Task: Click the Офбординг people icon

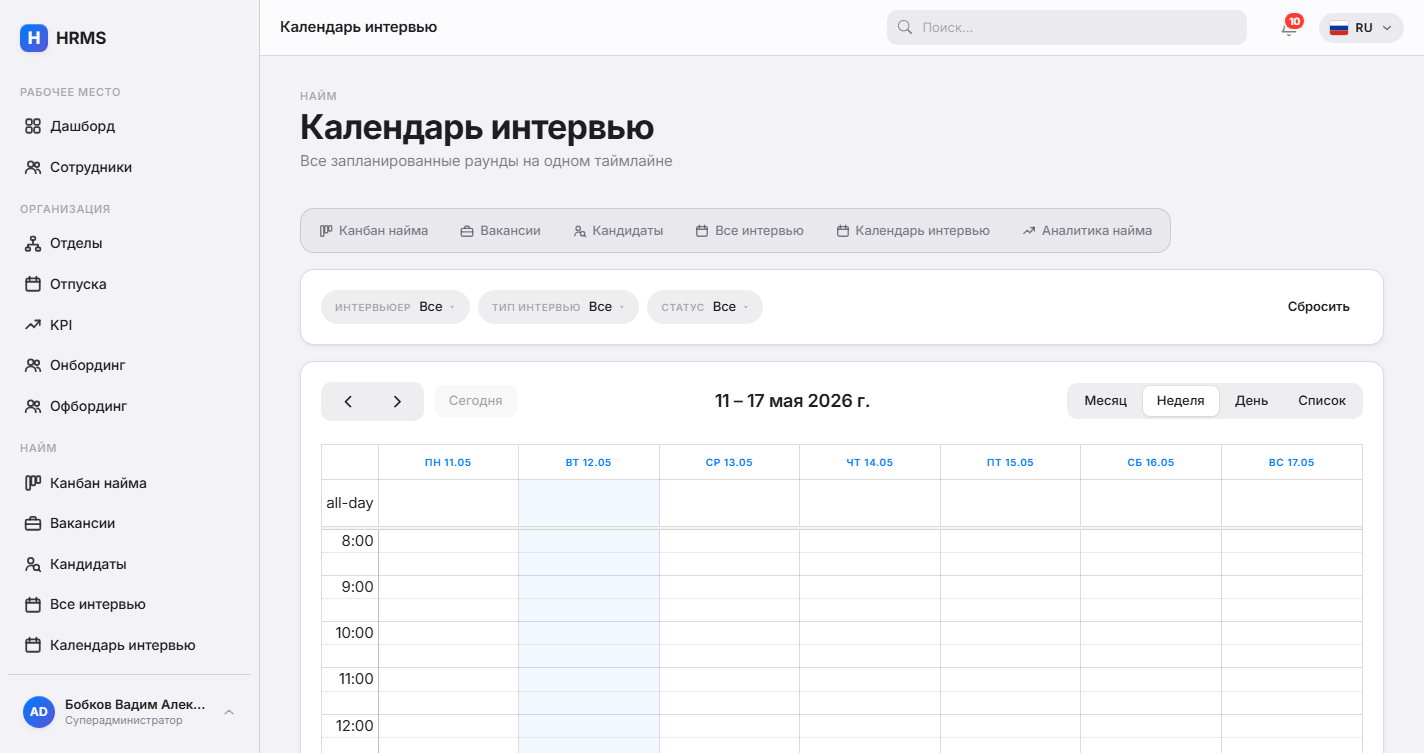Action: pyautogui.click(x=33, y=407)
